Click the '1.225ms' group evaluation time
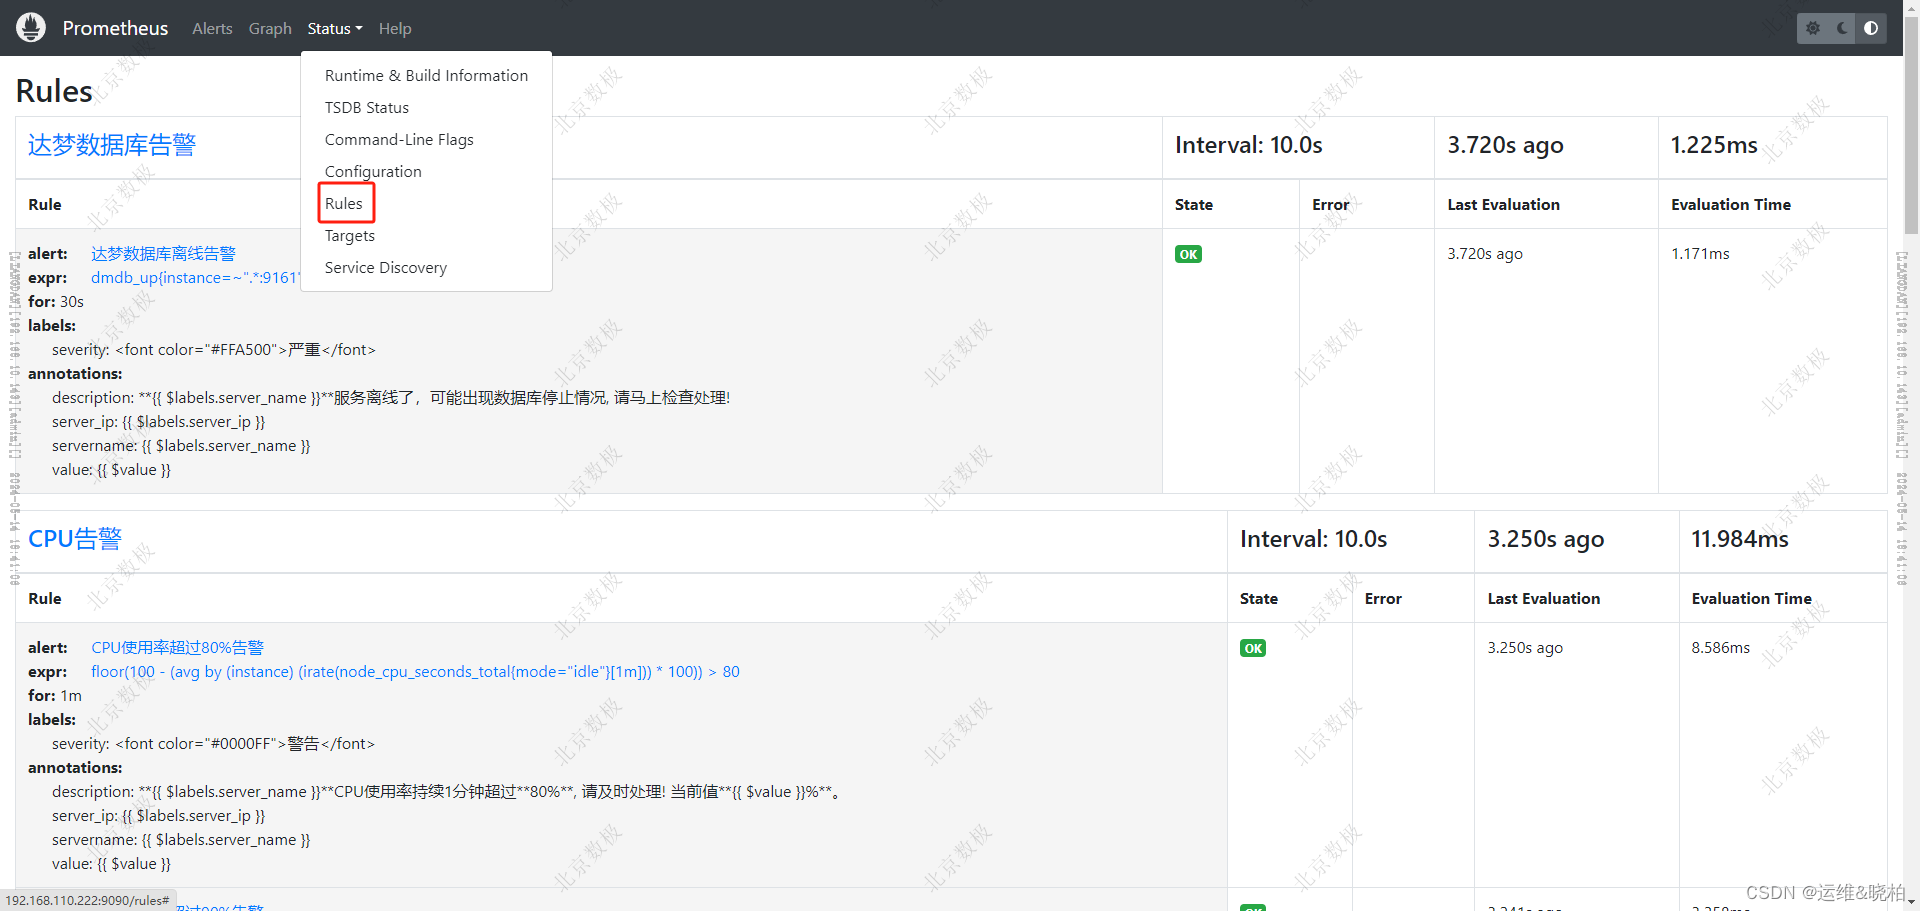Screen dimensions: 1920x911 click(1714, 145)
